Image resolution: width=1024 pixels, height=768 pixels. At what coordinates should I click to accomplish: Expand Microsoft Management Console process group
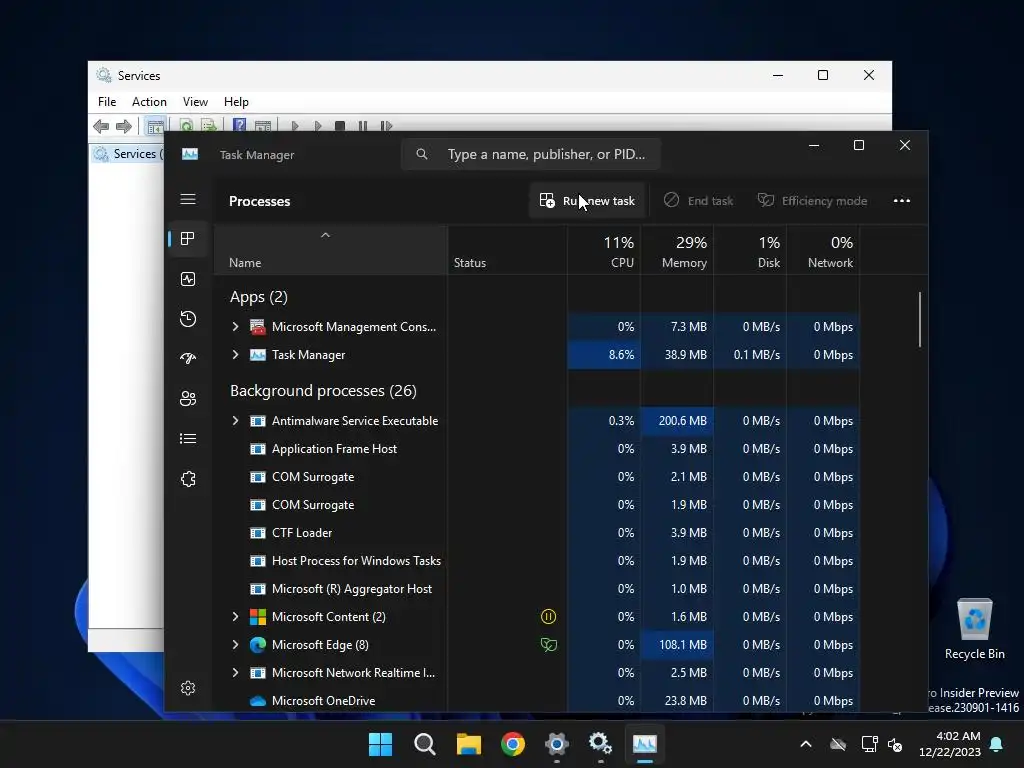(x=236, y=327)
